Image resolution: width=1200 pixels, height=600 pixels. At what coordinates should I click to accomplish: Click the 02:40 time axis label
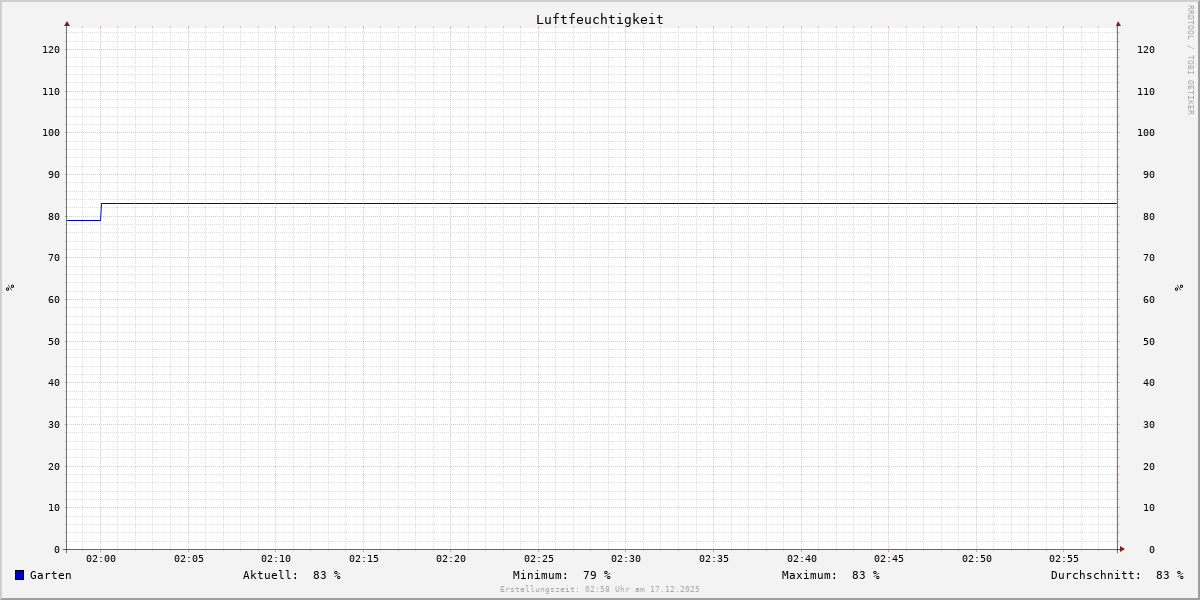pos(802,559)
